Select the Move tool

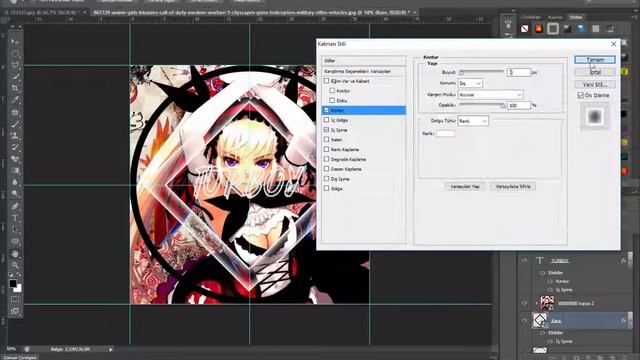tap(15, 42)
